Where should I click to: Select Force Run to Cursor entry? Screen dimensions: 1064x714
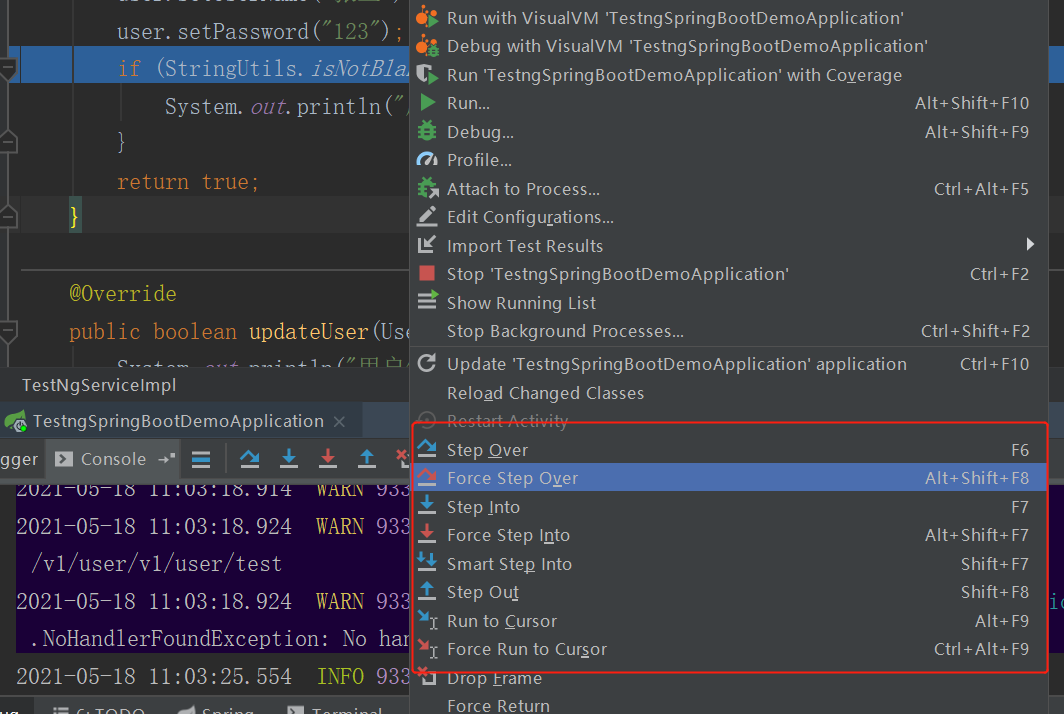pyautogui.click(x=729, y=650)
